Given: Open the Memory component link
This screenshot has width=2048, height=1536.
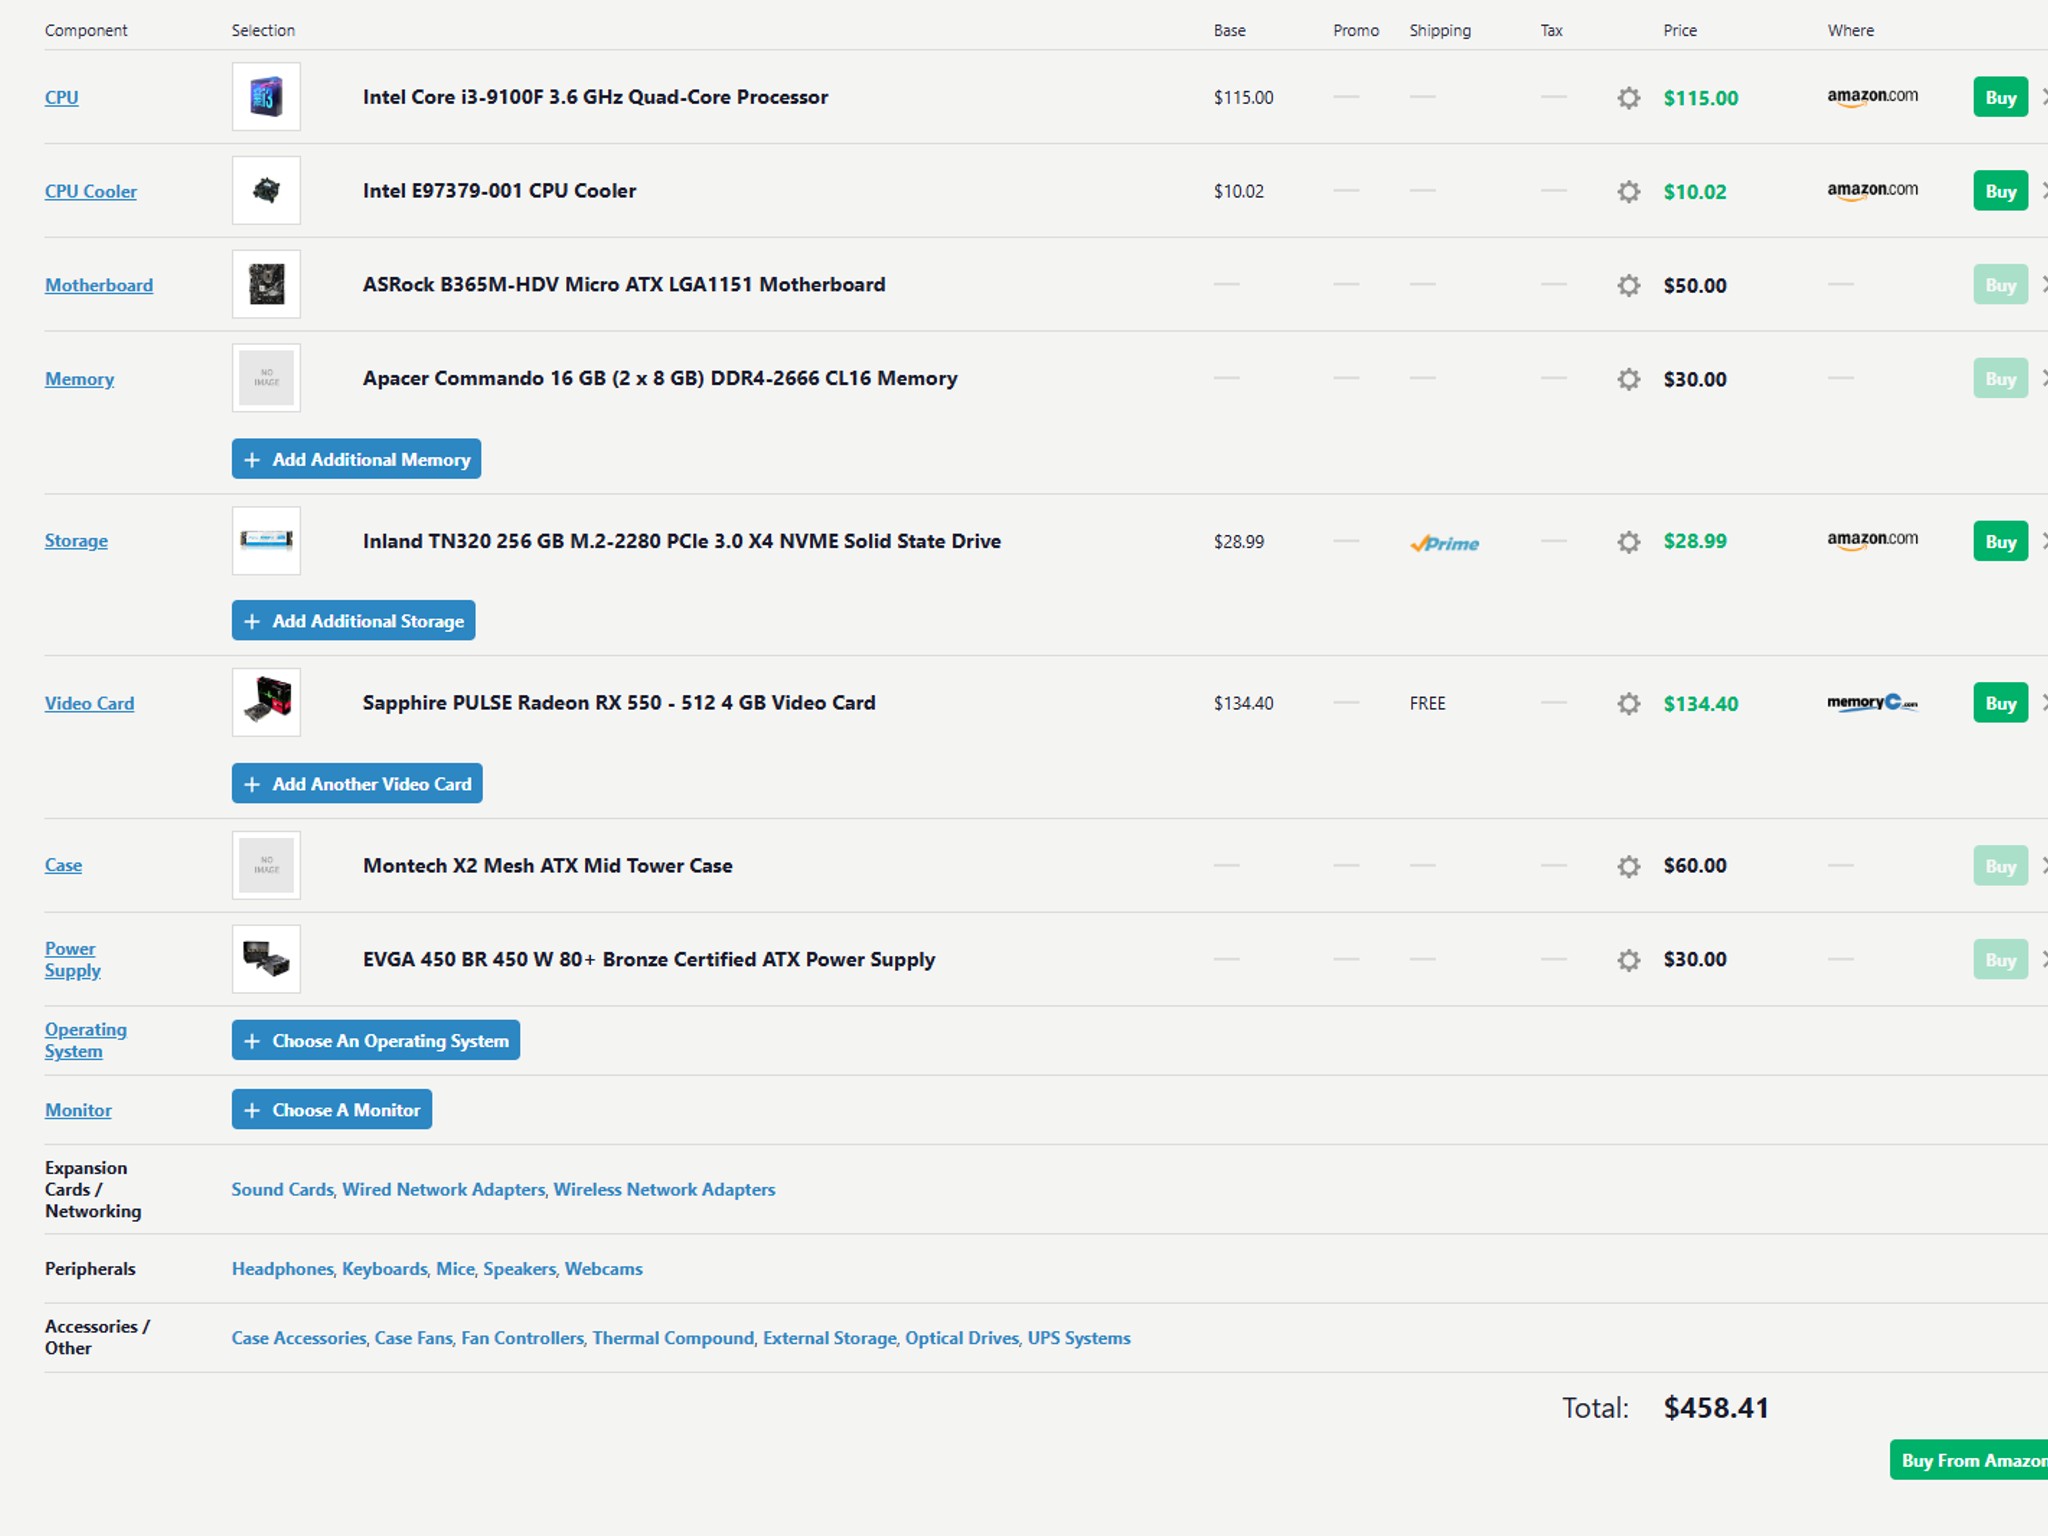Looking at the screenshot, I should click(79, 379).
